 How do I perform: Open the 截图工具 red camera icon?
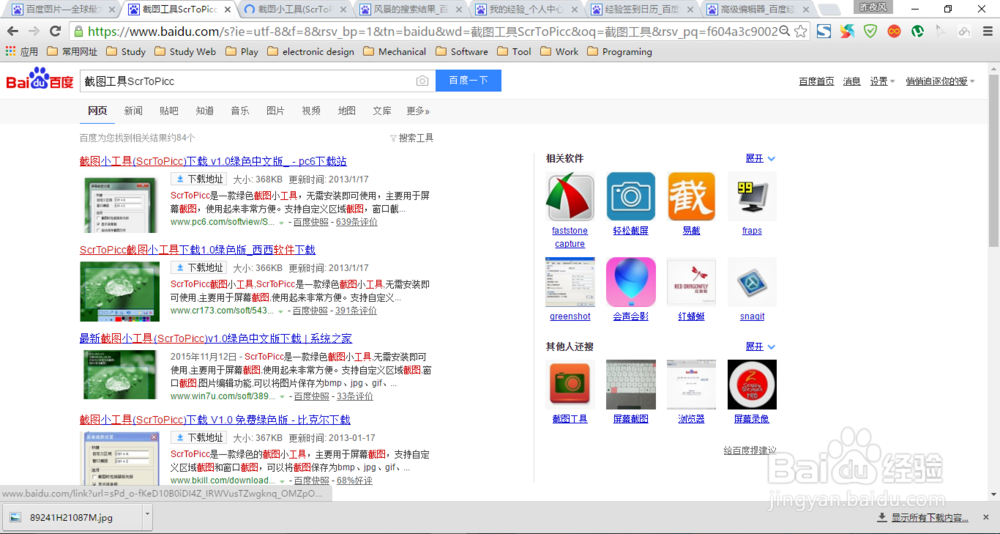(x=570, y=385)
